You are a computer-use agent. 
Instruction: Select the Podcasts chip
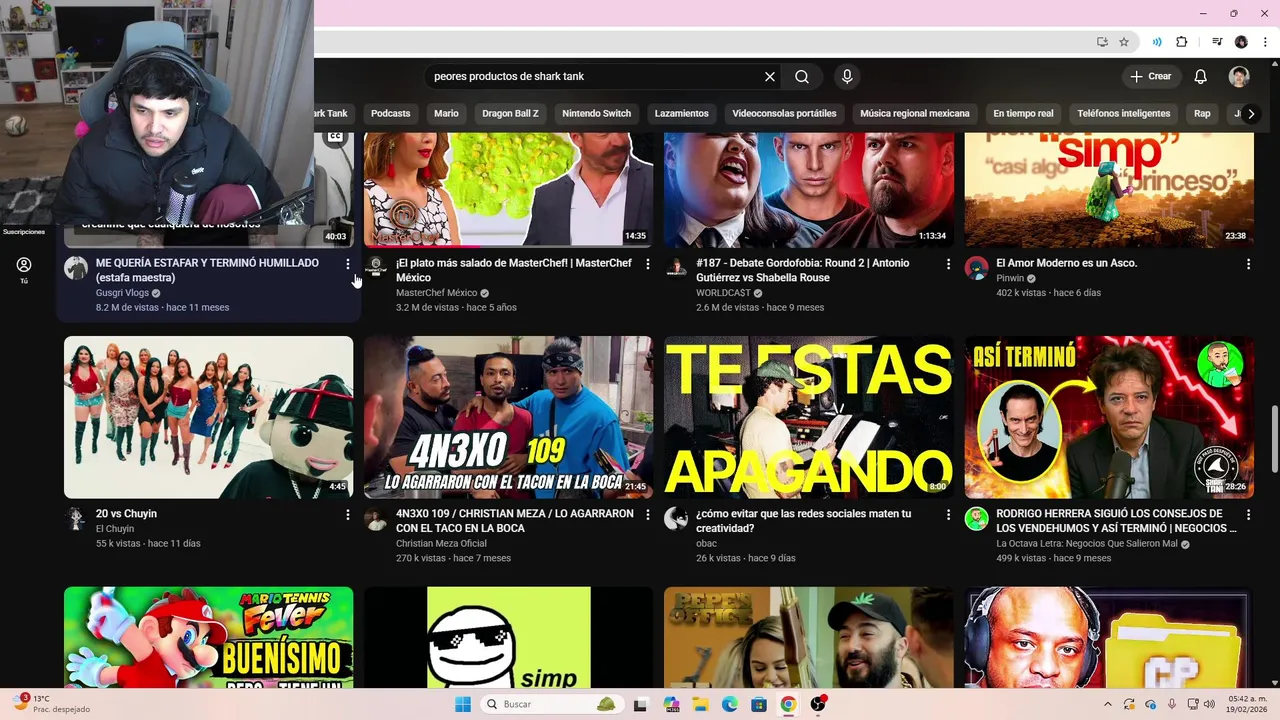[391, 113]
